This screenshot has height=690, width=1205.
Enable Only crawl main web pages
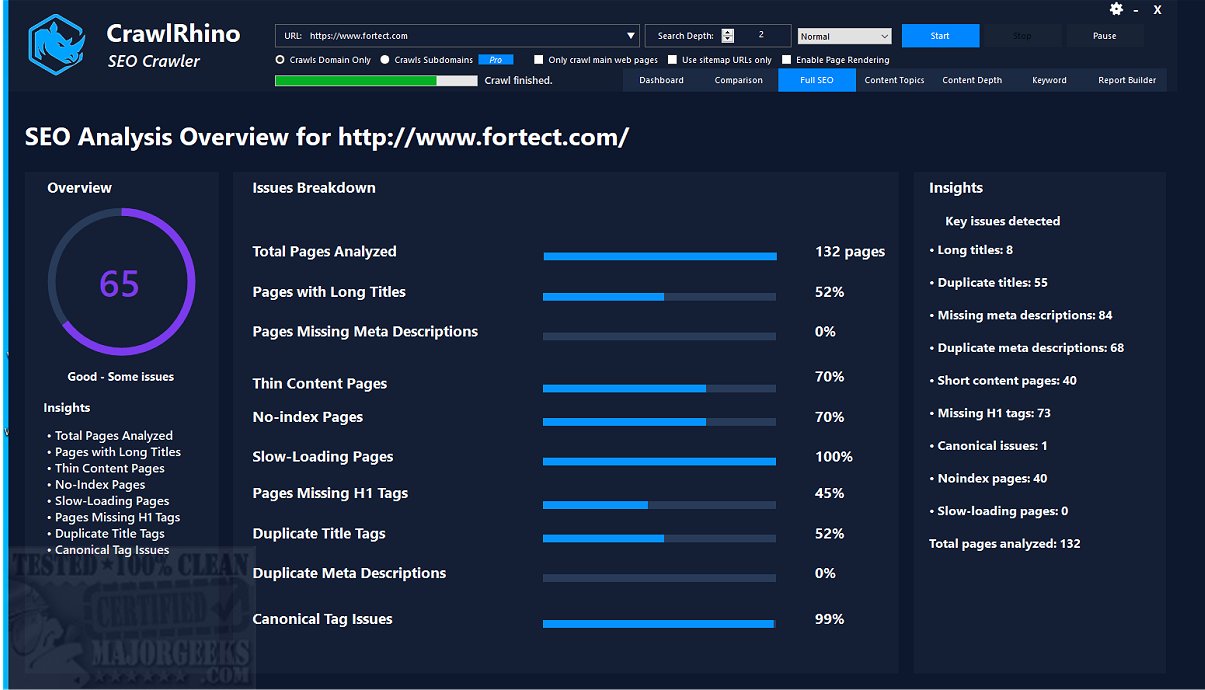pyautogui.click(x=539, y=60)
